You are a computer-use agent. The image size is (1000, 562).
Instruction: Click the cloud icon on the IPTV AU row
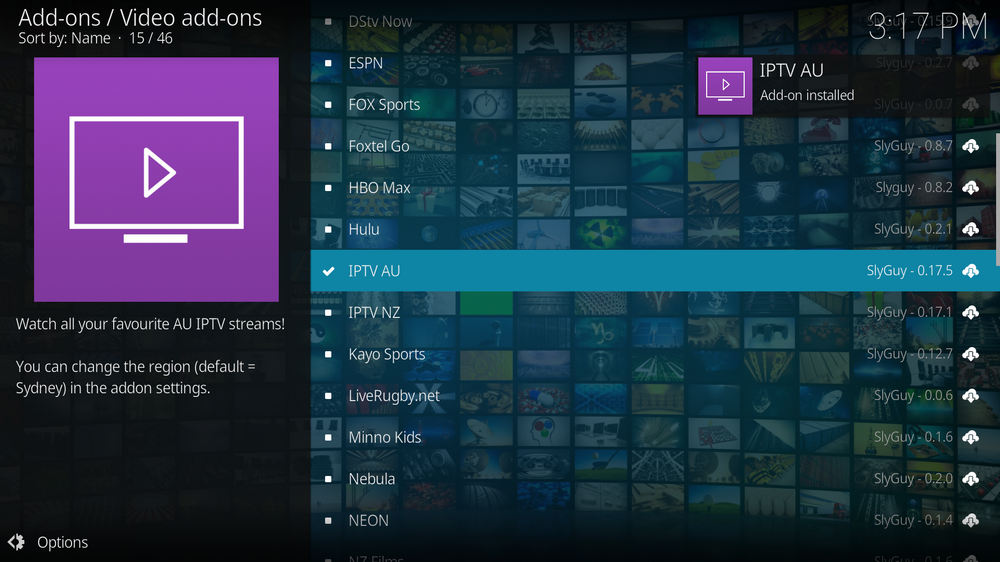[x=970, y=271]
